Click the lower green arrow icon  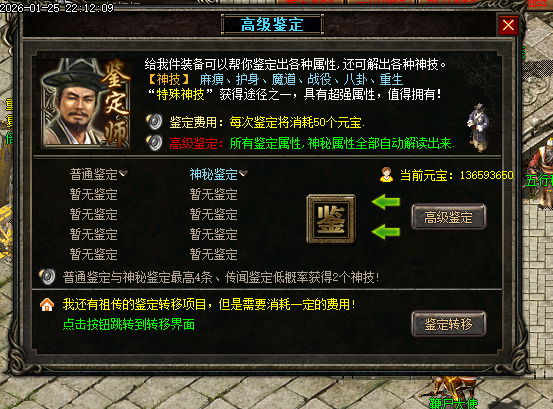(386, 232)
